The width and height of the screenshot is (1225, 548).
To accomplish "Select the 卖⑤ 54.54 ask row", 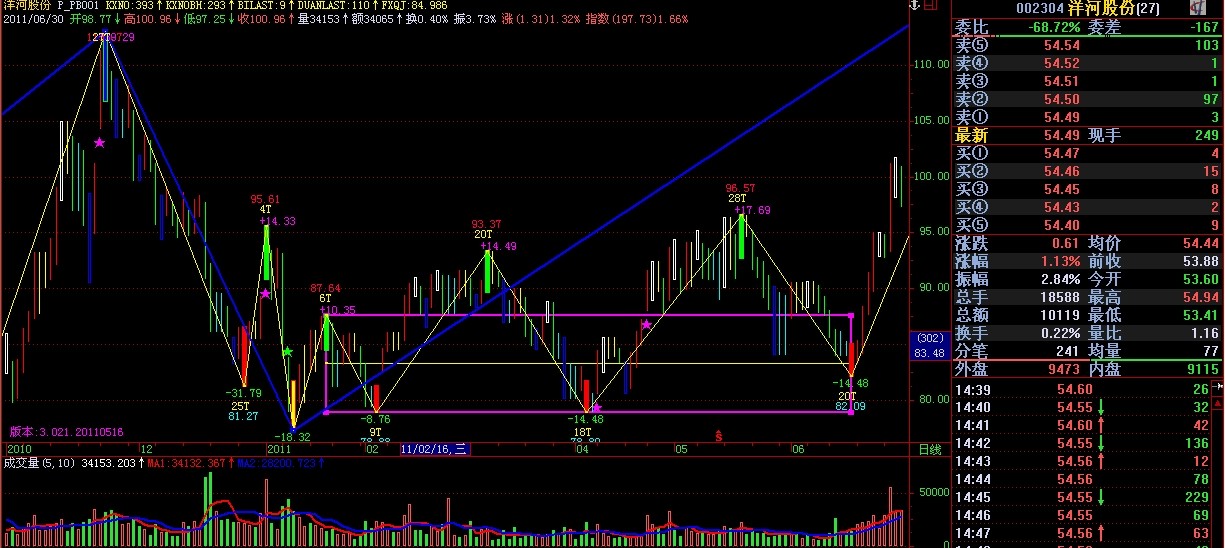I will (x=1087, y=45).
